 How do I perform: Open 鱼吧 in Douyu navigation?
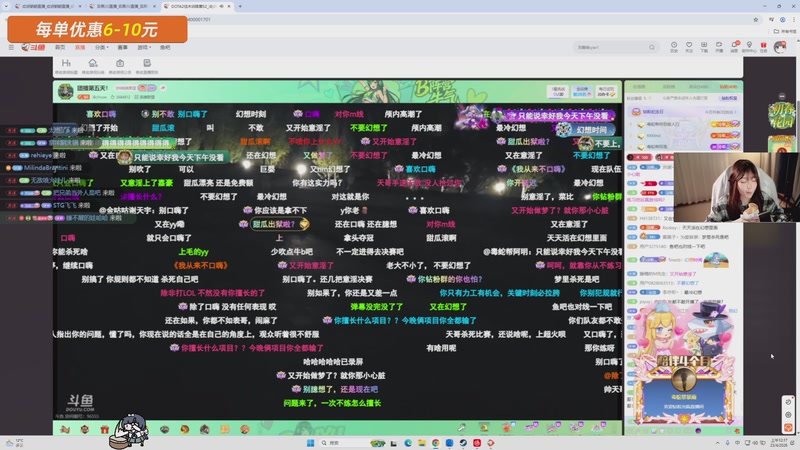165,47
